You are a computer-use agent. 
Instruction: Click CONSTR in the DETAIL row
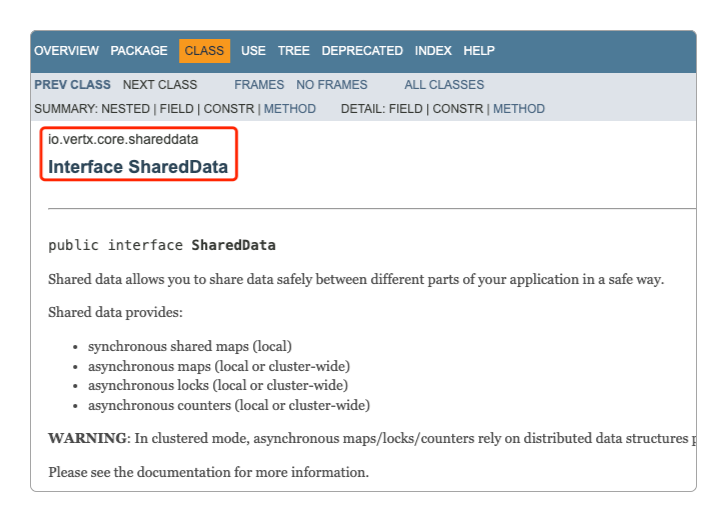(x=458, y=109)
